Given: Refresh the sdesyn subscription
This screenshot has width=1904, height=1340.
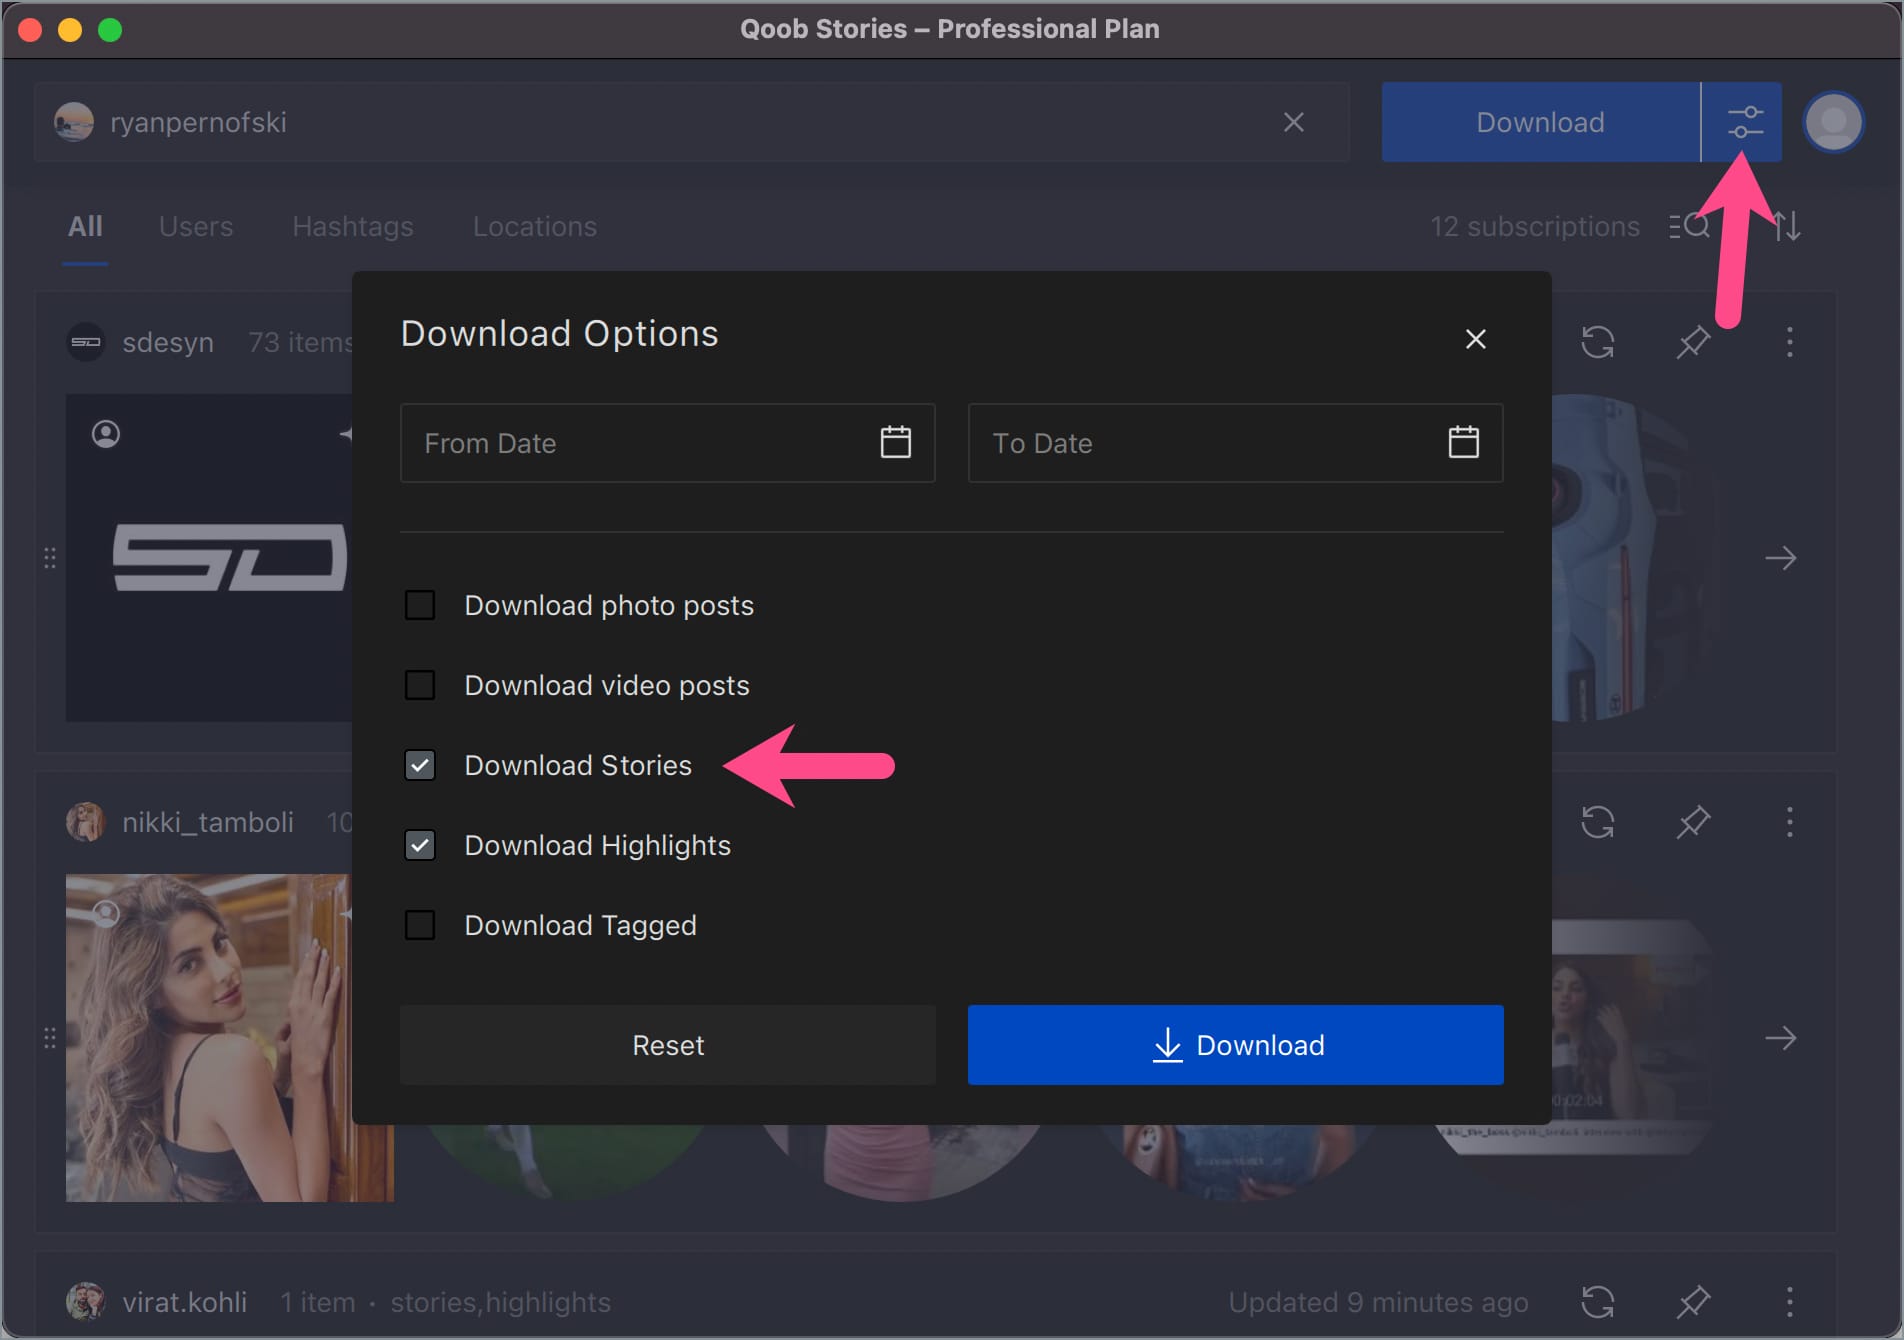Looking at the screenshot, I should pyautogui.click(x=1597, y=342).
